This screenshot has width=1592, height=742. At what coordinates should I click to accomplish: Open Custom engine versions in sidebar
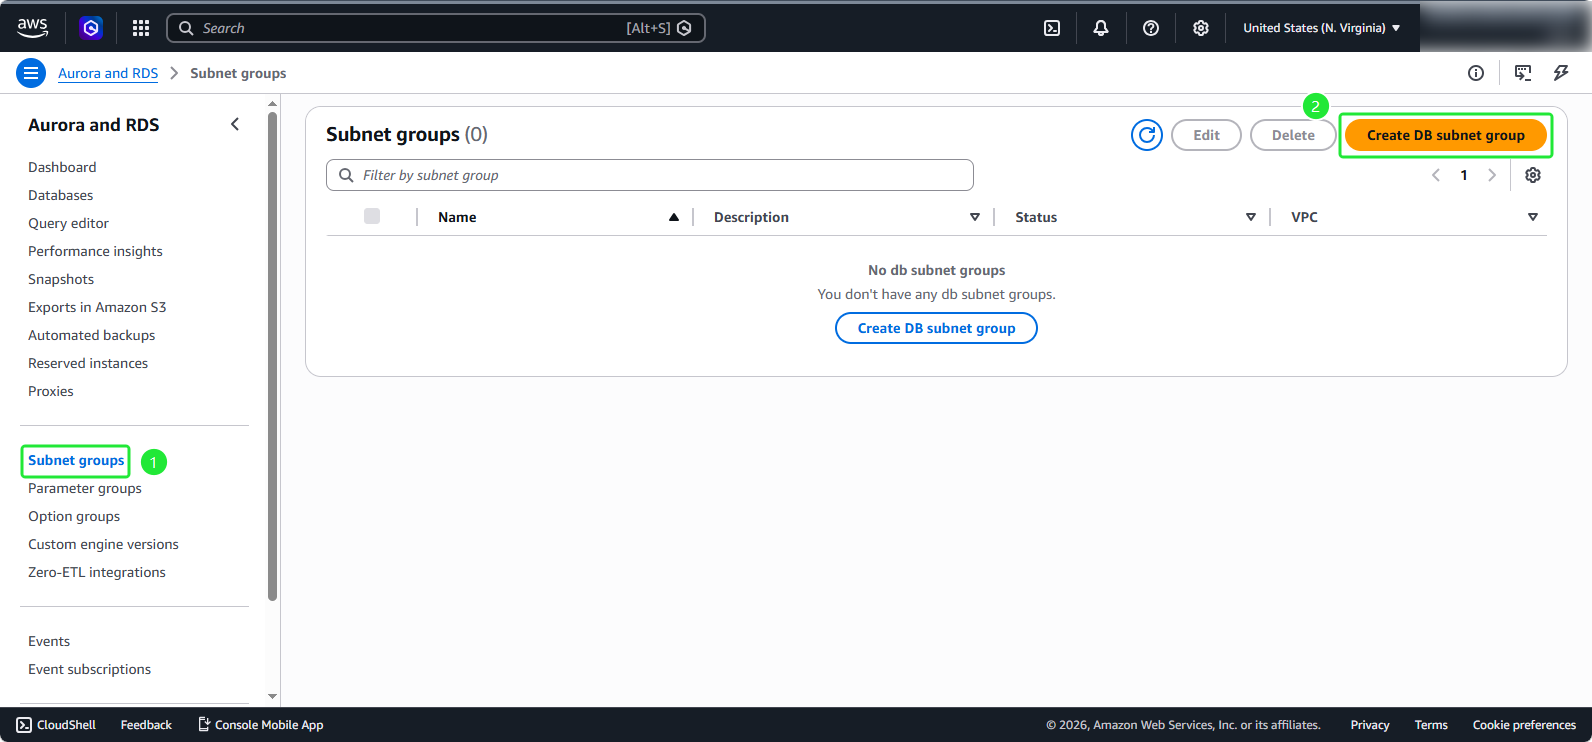103,544
